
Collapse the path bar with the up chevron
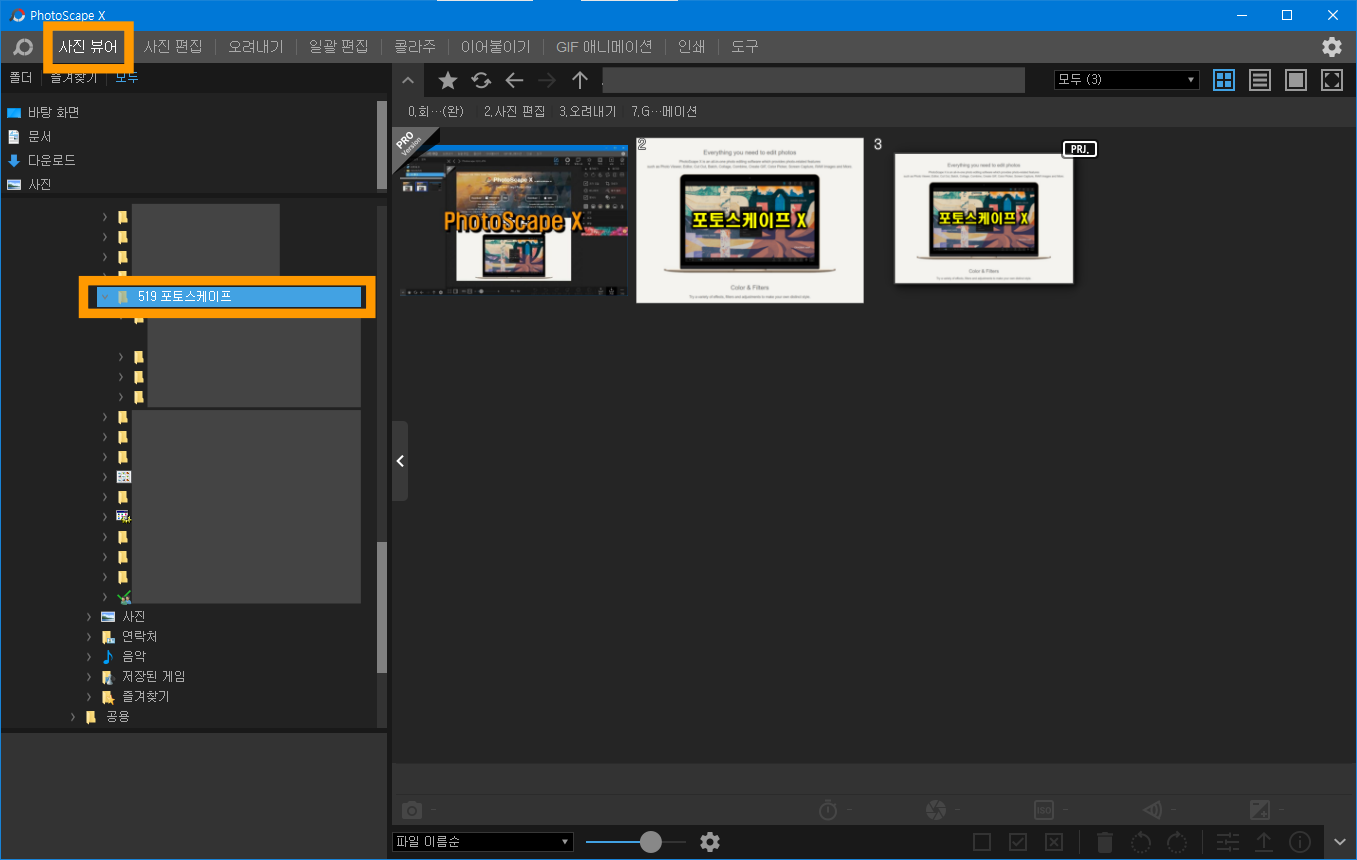click(407, 81)
